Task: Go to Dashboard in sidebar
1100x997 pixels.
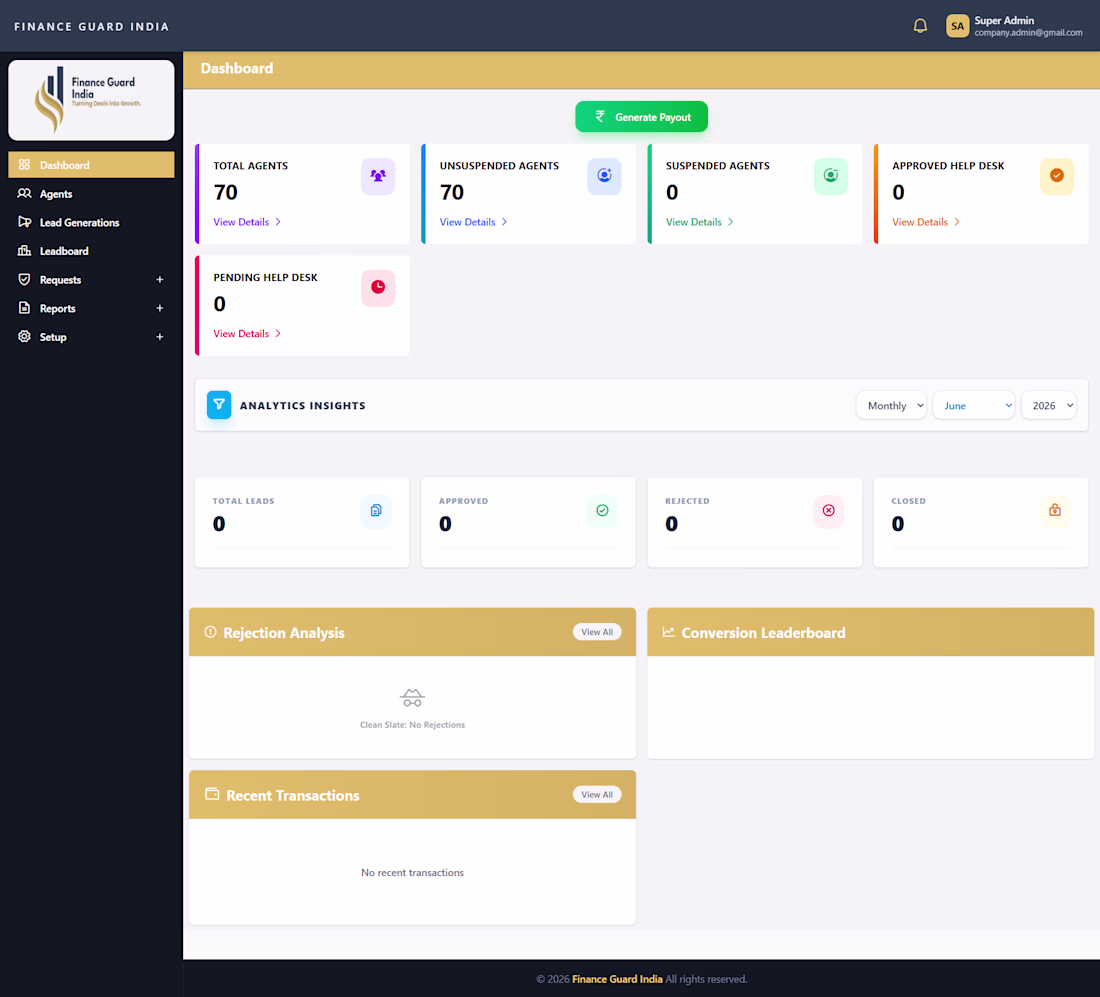Action: [91, 165]
